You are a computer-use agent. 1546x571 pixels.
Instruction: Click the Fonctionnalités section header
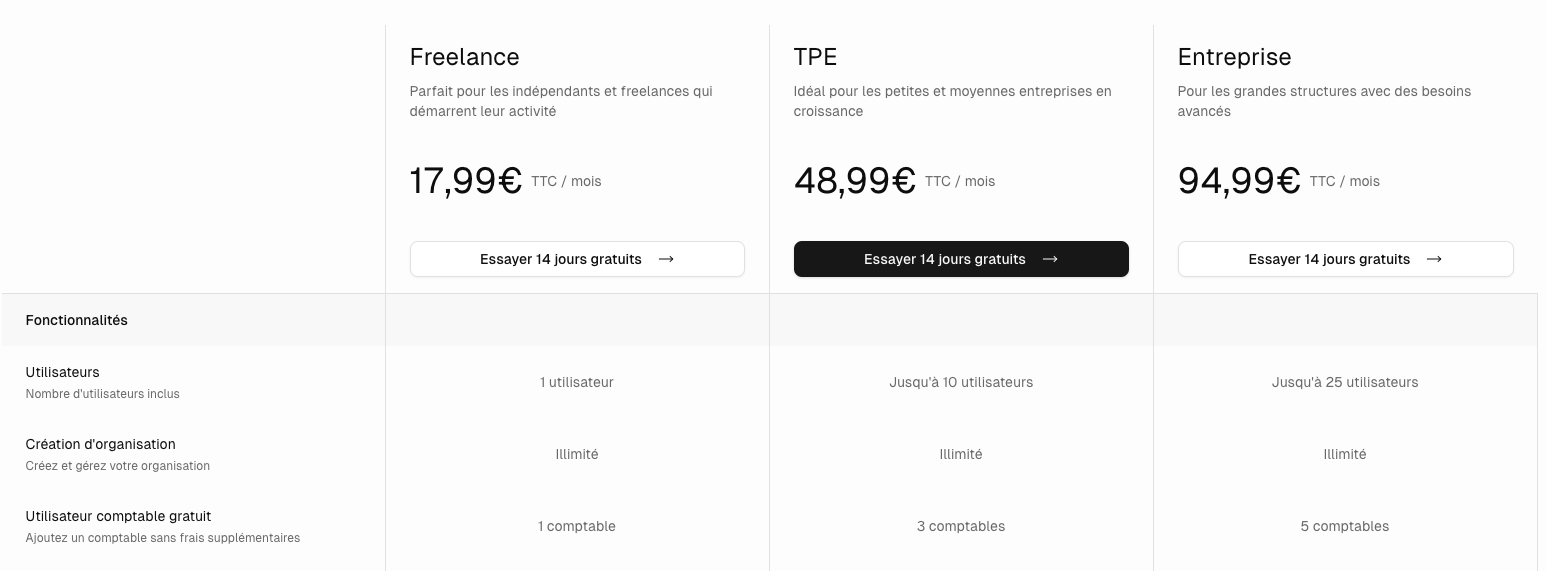tap(77, 320)
